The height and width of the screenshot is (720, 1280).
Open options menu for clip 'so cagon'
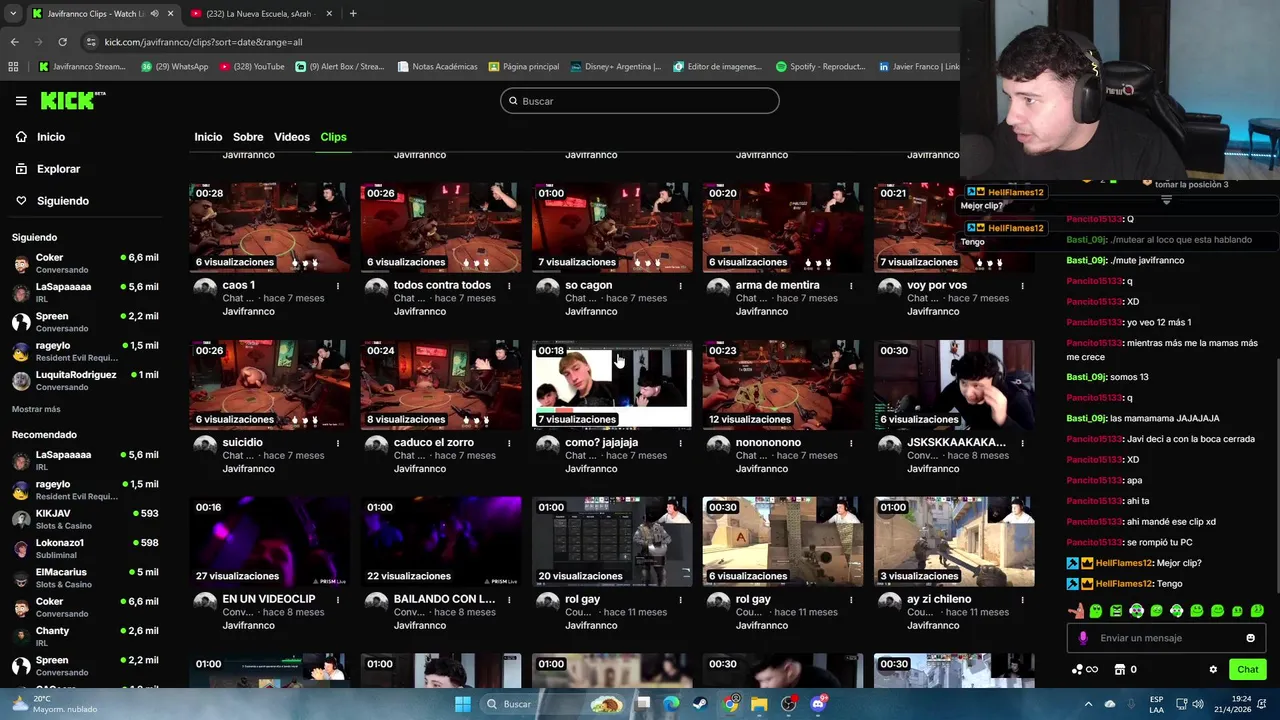tap(680, 286)
